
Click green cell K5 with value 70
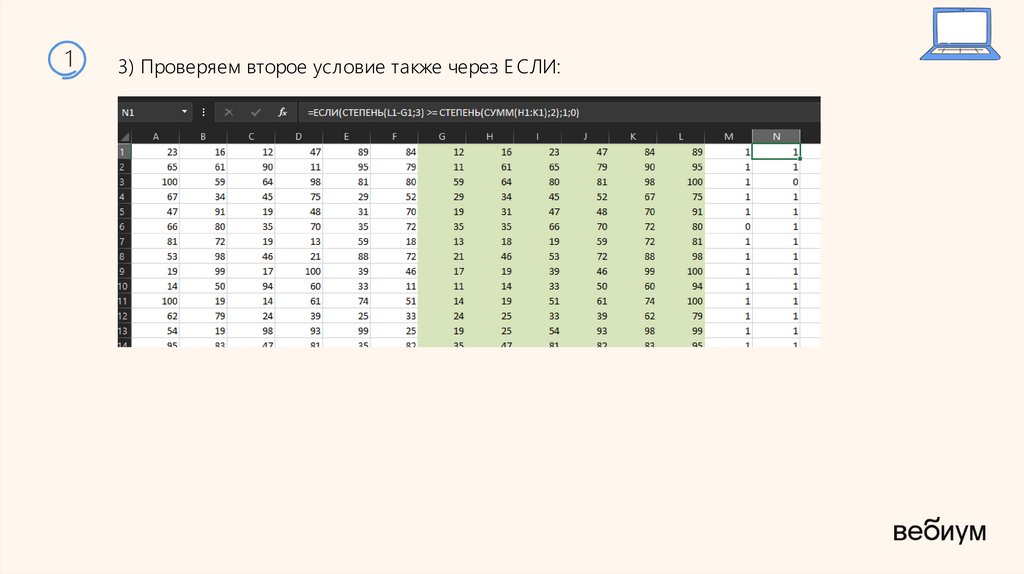click(632, 212)
